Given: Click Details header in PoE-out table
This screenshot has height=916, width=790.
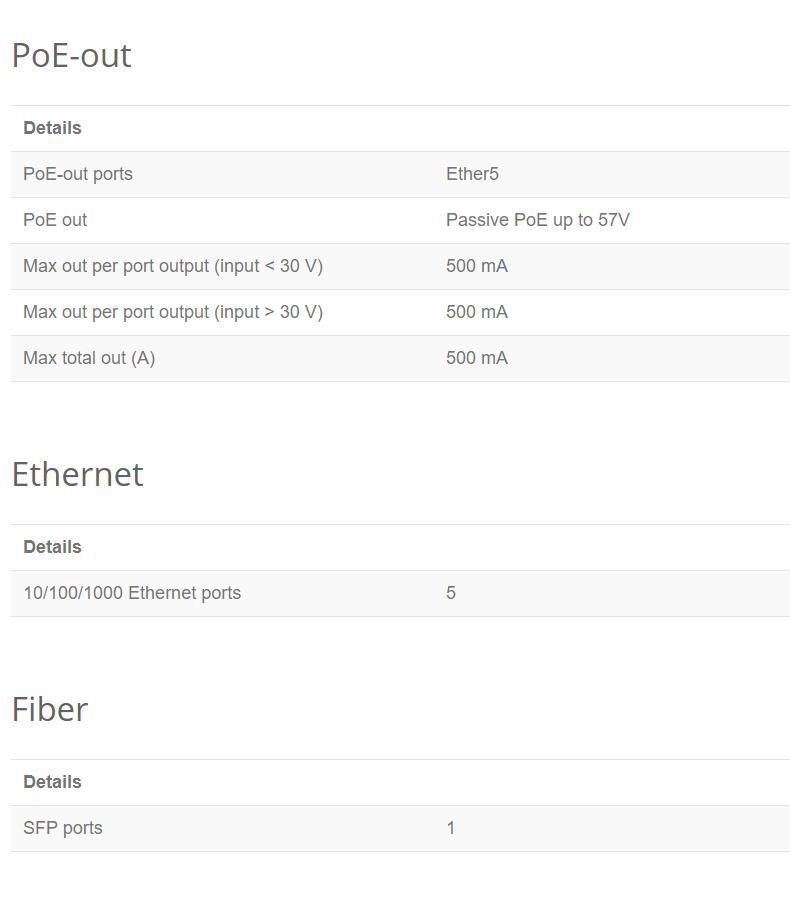Looking at the screenshot, I should click(x=52, y=129).
